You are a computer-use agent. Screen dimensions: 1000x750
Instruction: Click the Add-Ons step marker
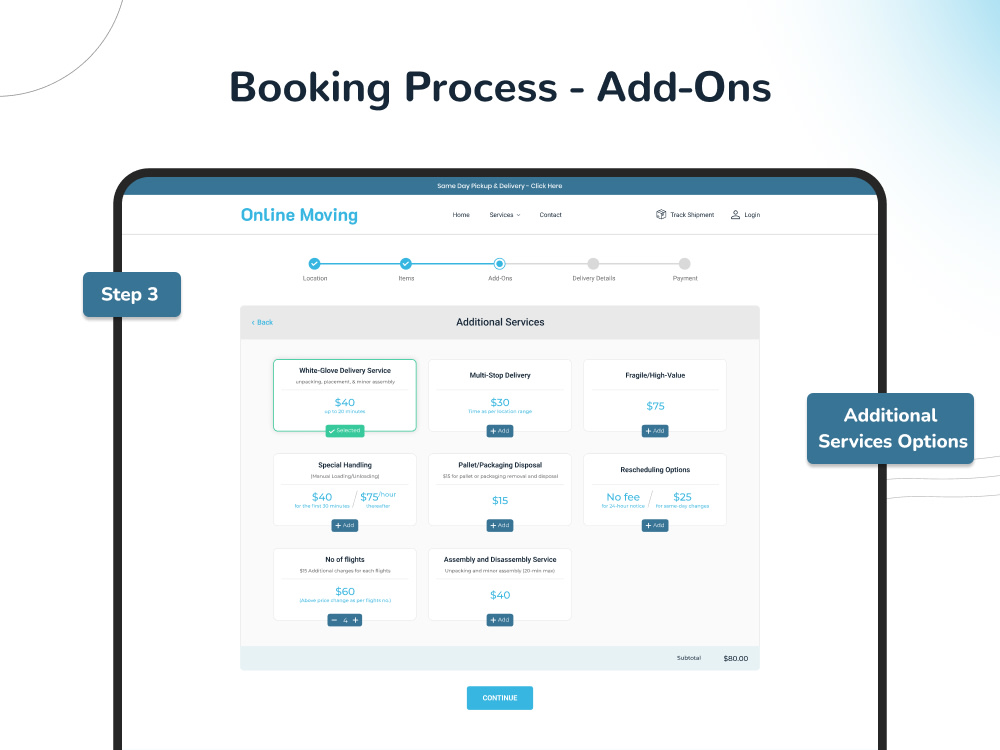pyautogui.click(x=499, y=263)
